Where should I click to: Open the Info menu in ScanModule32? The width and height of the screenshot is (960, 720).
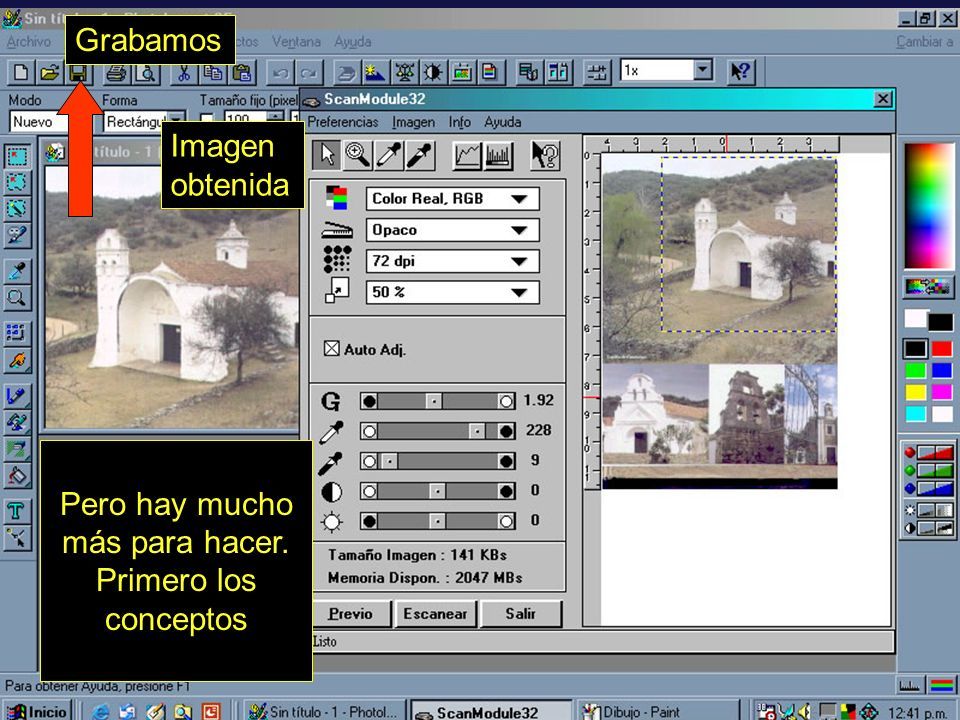click(460, 122)
